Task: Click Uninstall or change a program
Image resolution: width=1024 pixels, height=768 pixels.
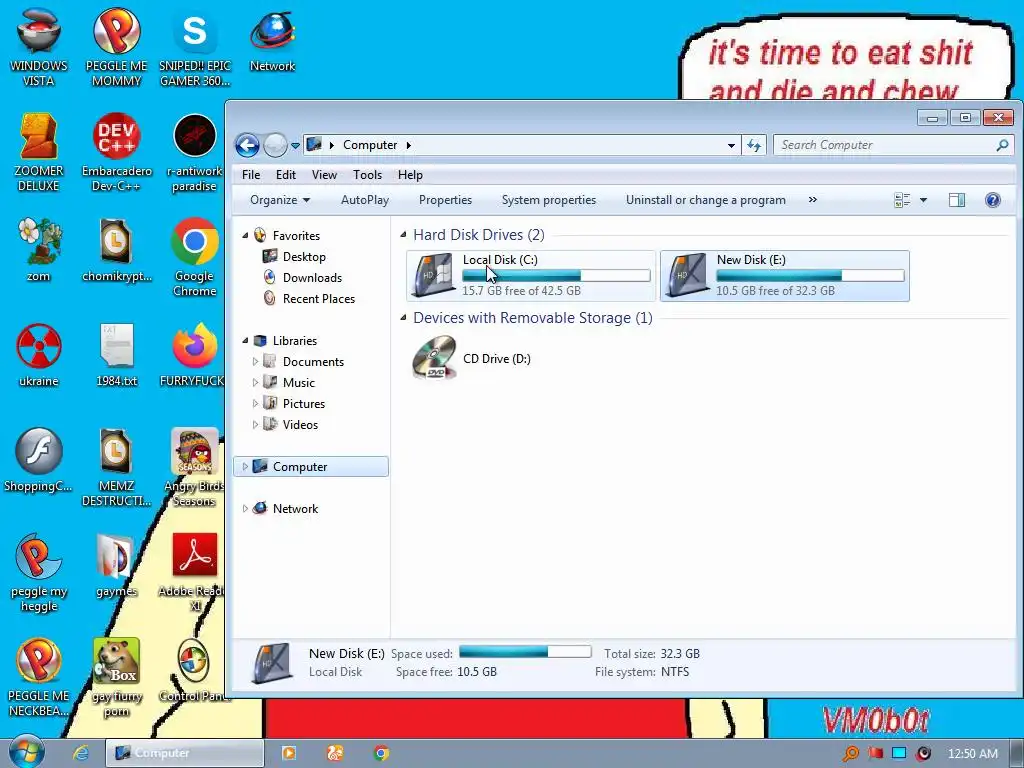Action: coord(705,200)
